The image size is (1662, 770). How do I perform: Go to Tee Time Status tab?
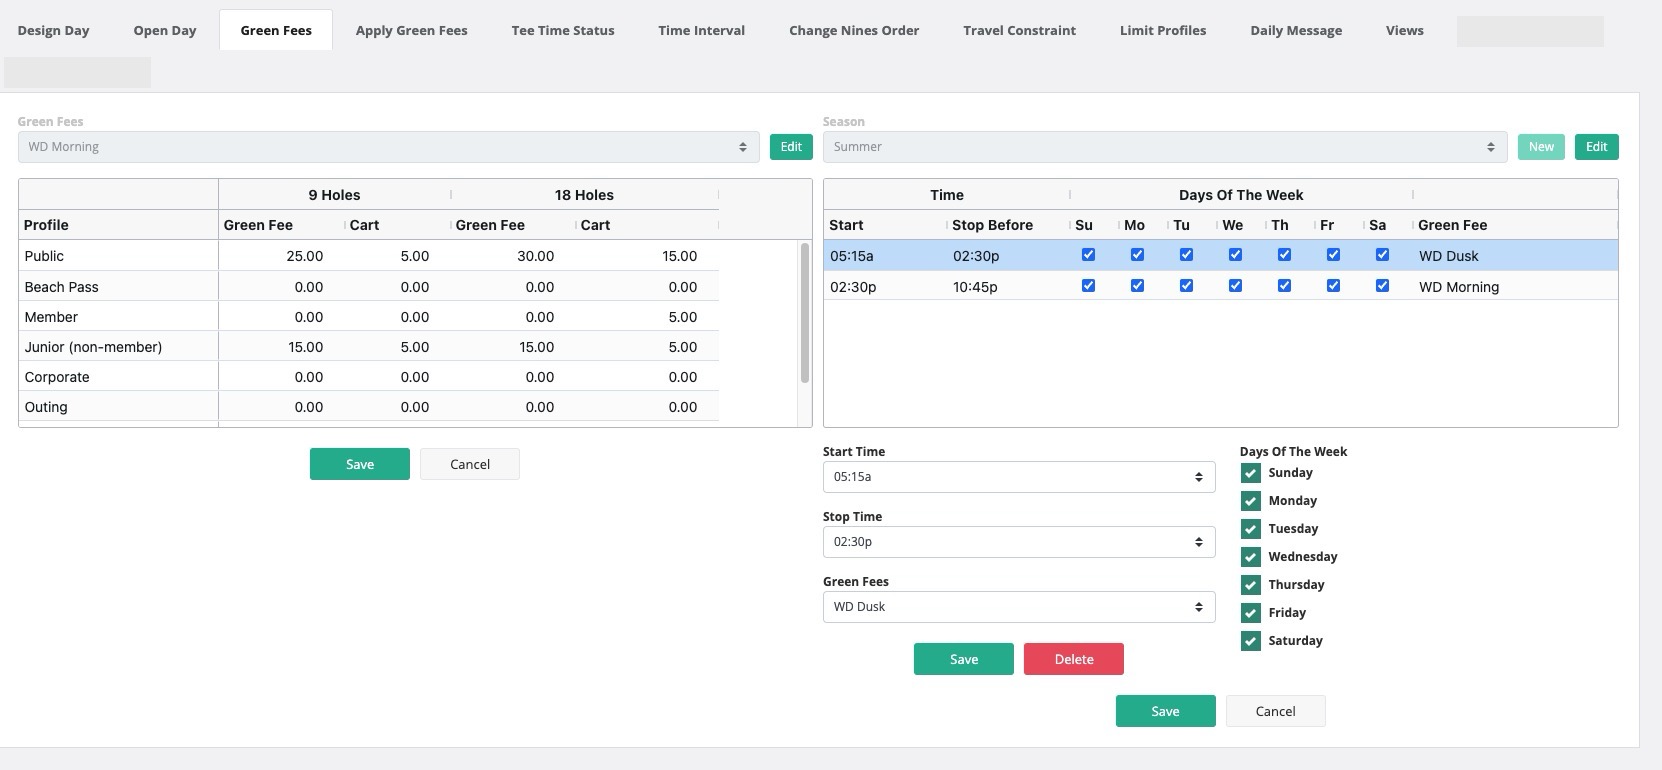[x=563, y=30]
